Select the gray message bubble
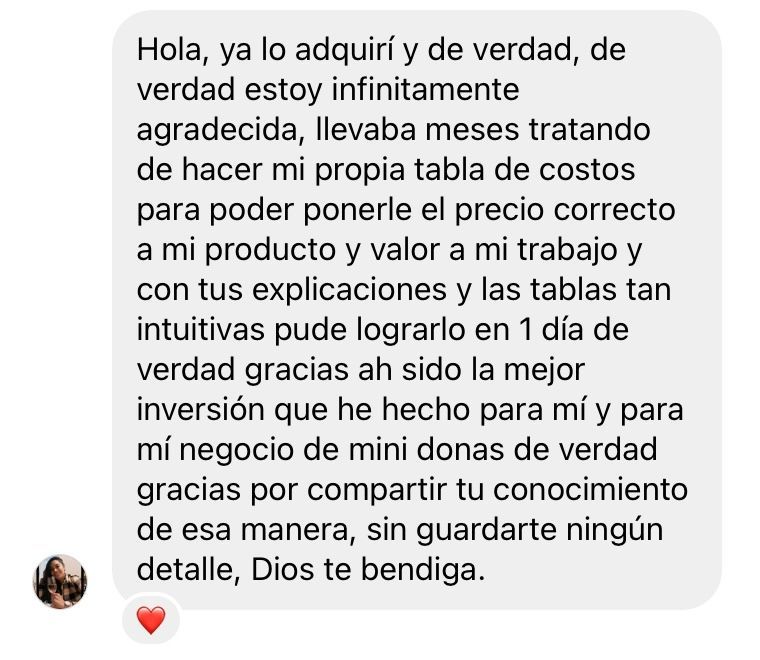760x660 pixels. 416,310
